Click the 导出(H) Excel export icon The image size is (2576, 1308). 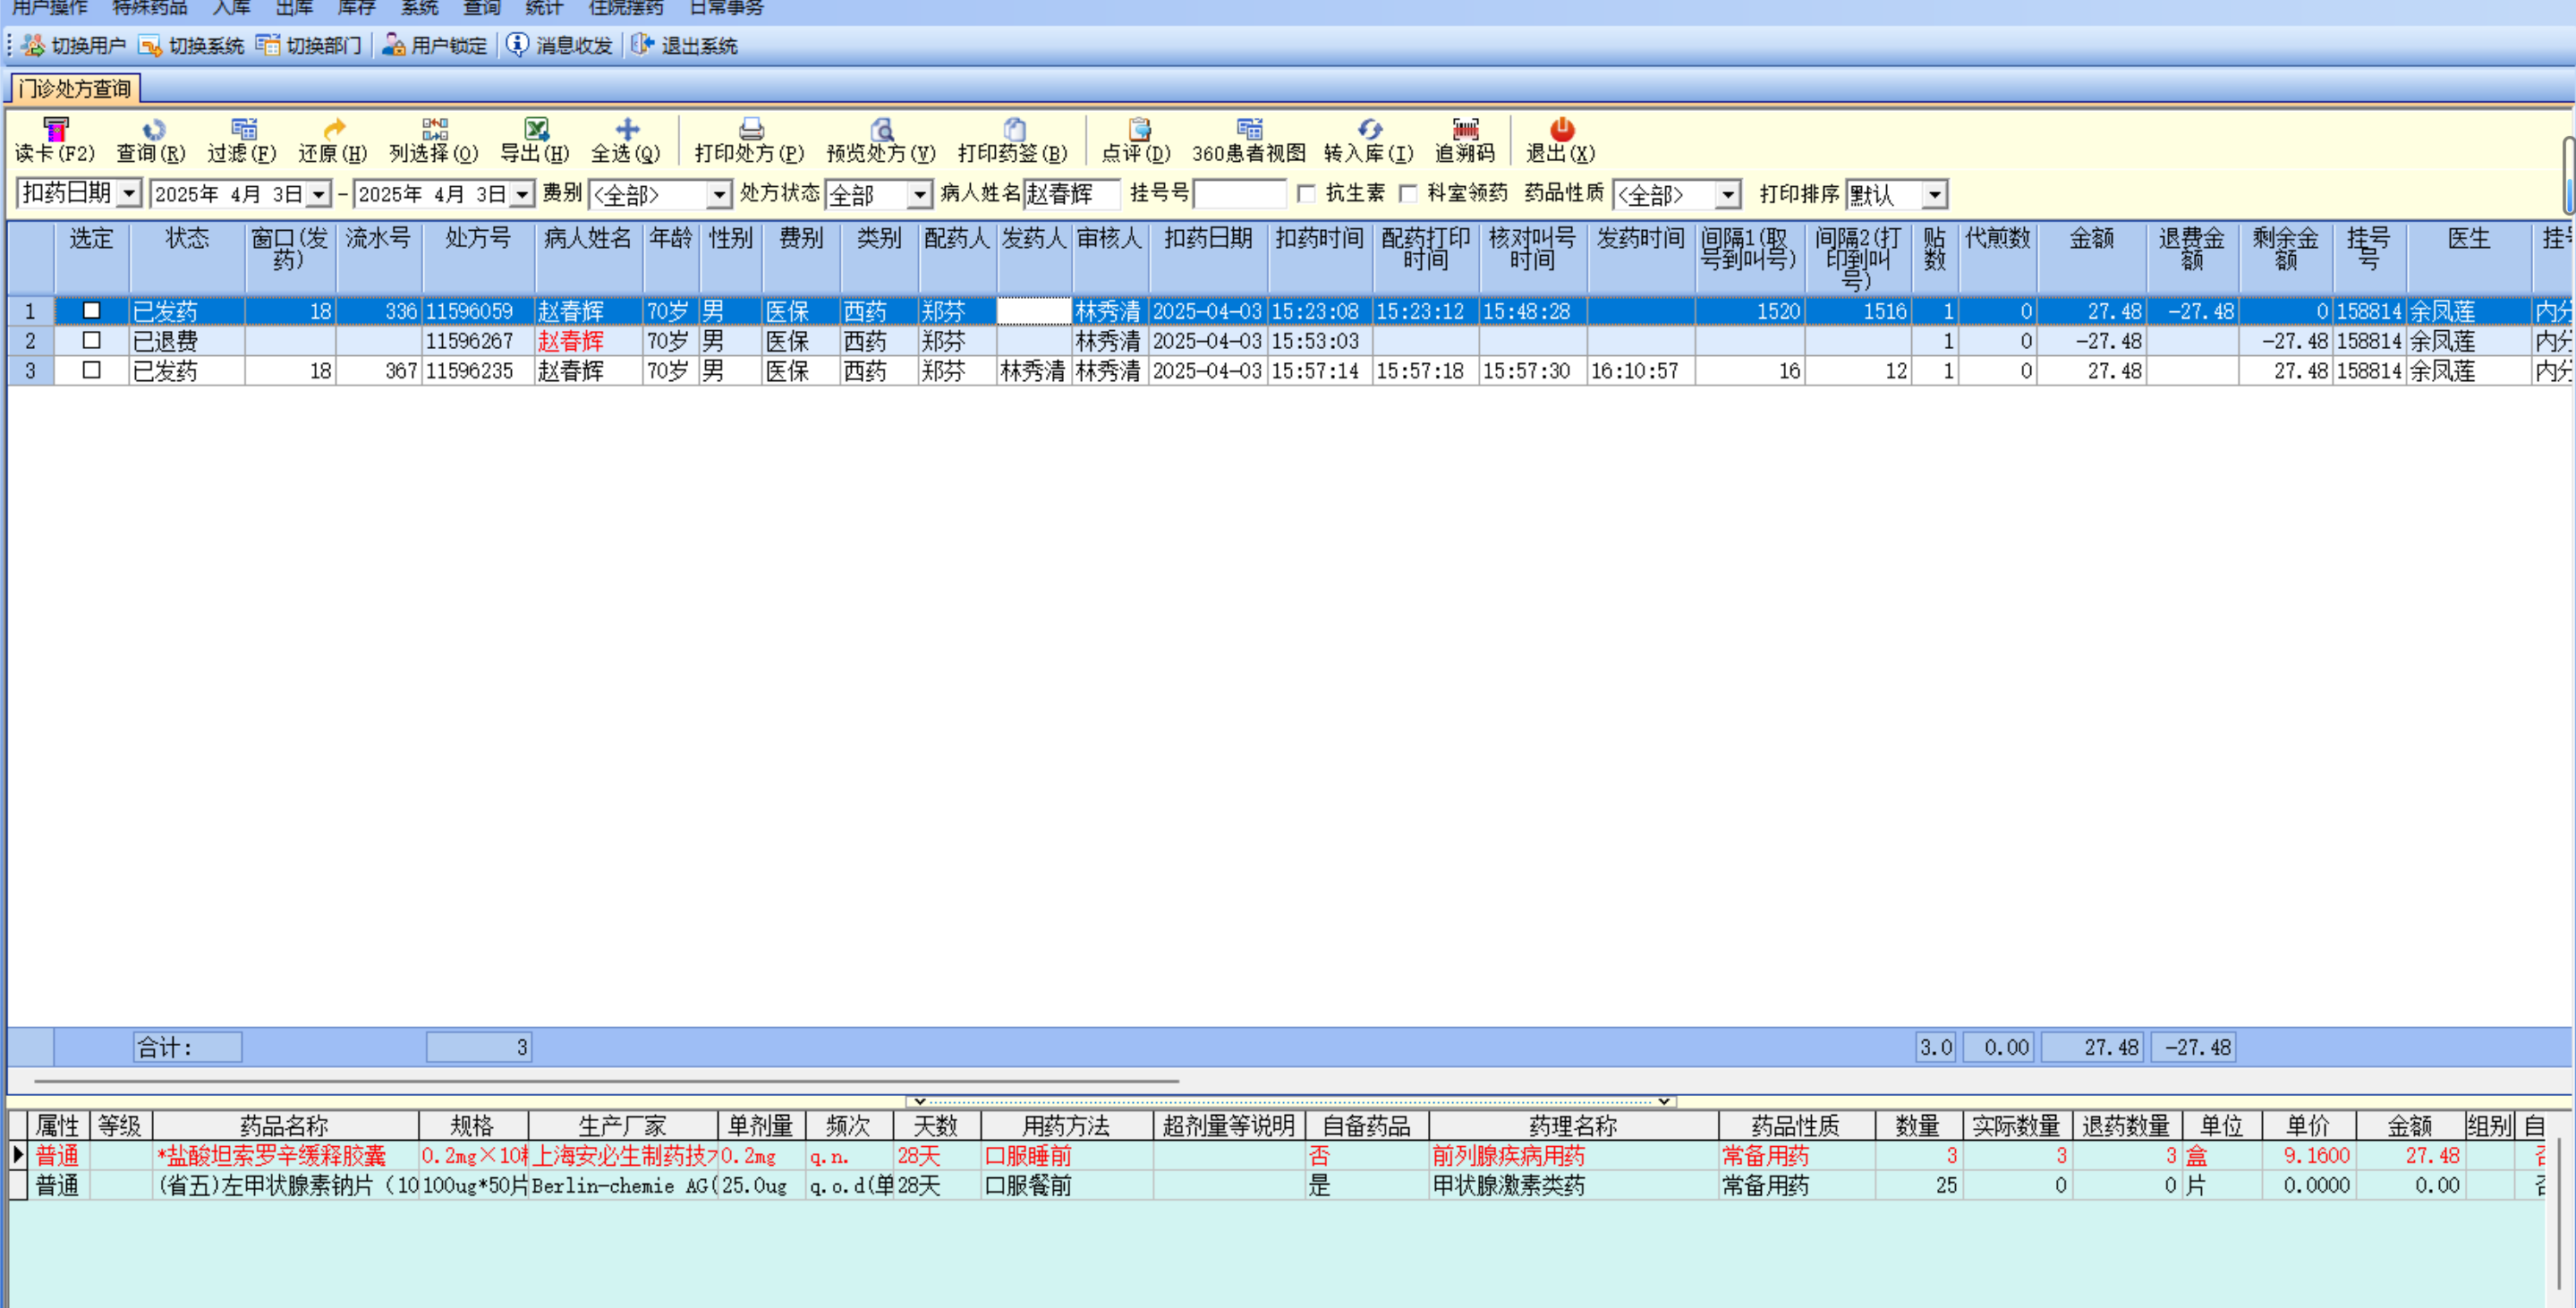pos(535,129)
